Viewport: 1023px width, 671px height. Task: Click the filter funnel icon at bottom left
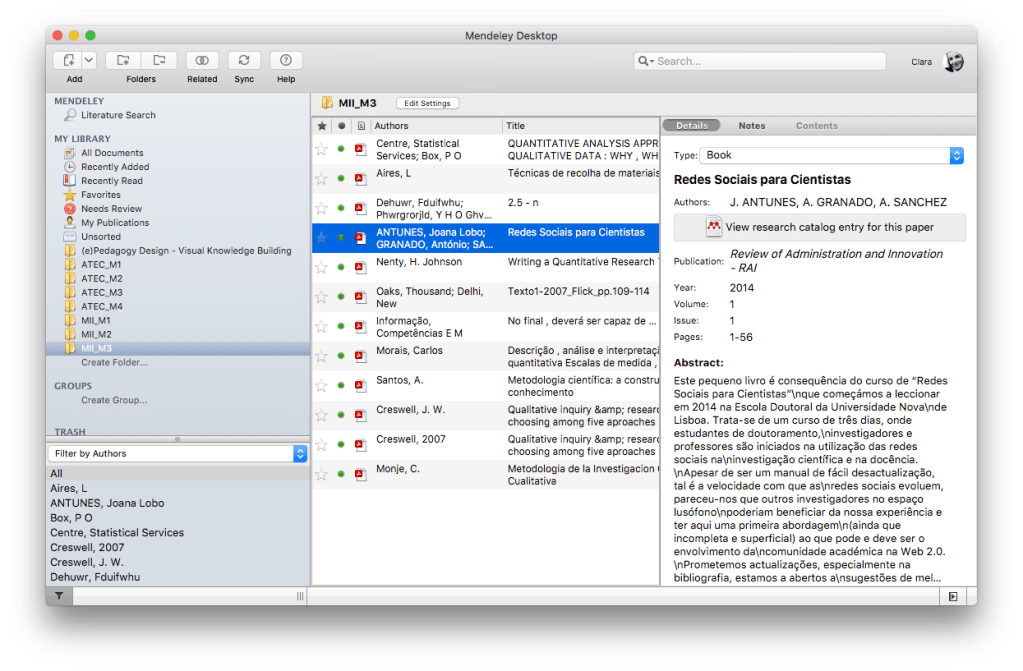coord(59,596)
